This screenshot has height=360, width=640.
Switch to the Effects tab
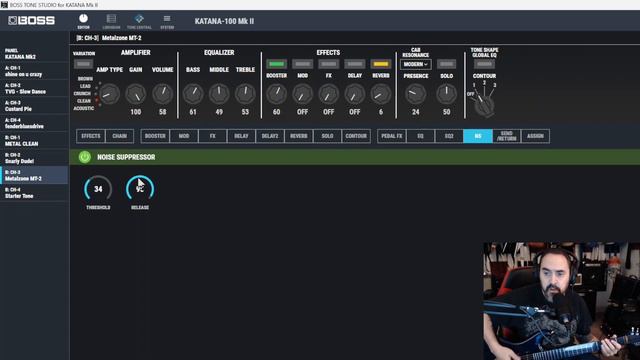tap(91, 136)
